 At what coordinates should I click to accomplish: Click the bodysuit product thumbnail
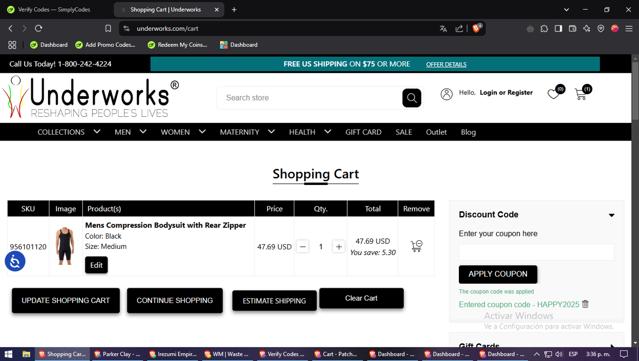click(x=65, y=246)
